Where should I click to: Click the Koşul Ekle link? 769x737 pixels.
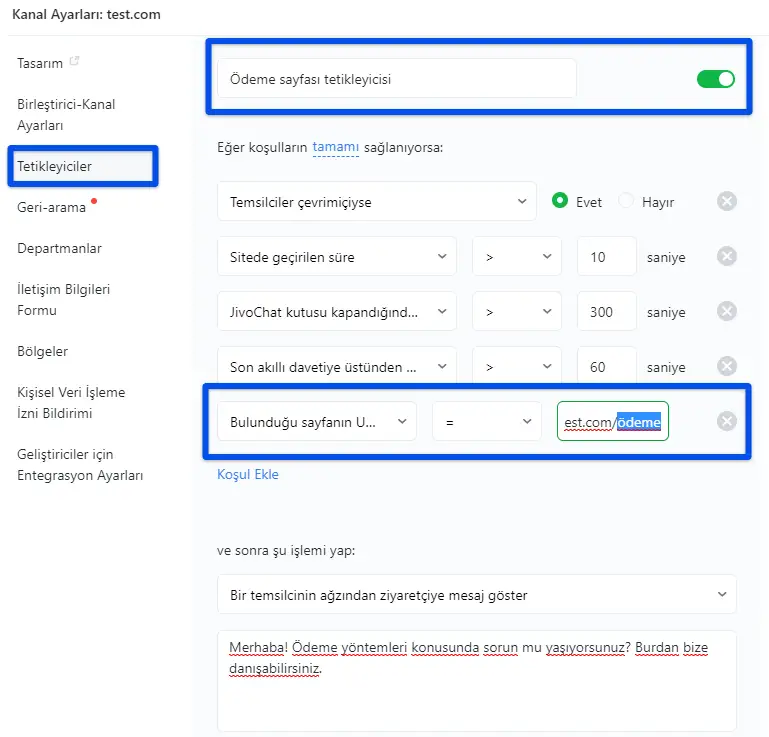point(248,474)
